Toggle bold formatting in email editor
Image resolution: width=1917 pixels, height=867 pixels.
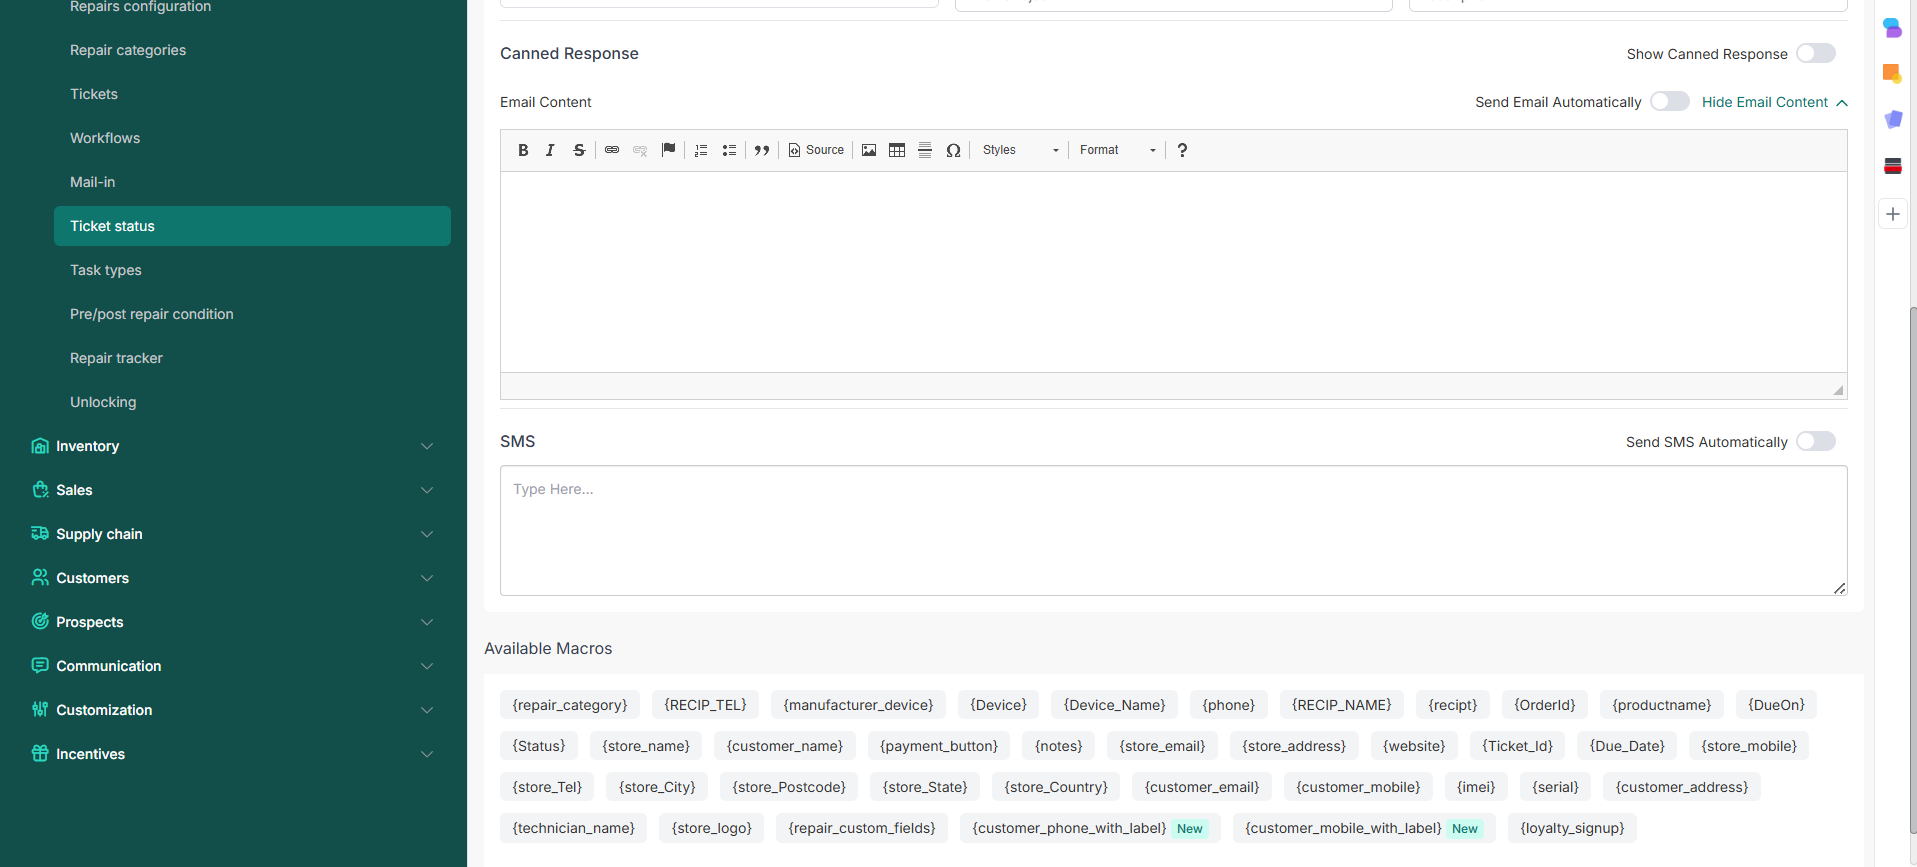523,150
